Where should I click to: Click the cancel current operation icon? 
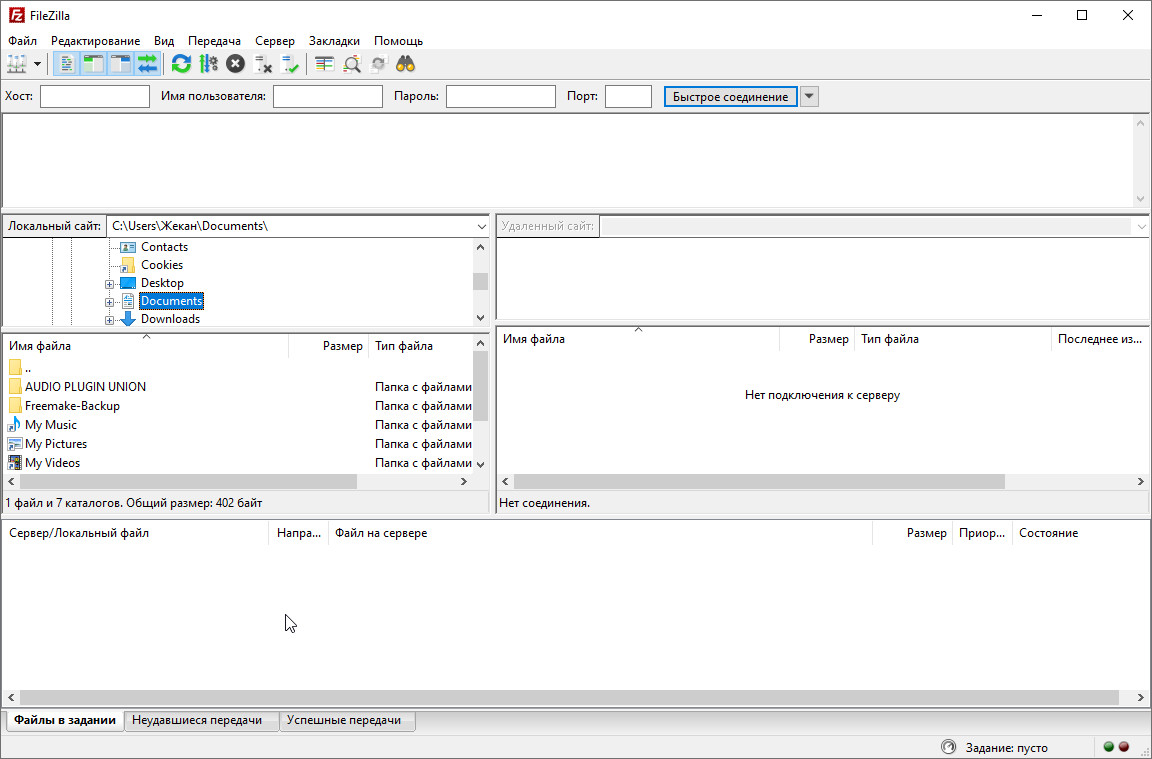point(235,64)
